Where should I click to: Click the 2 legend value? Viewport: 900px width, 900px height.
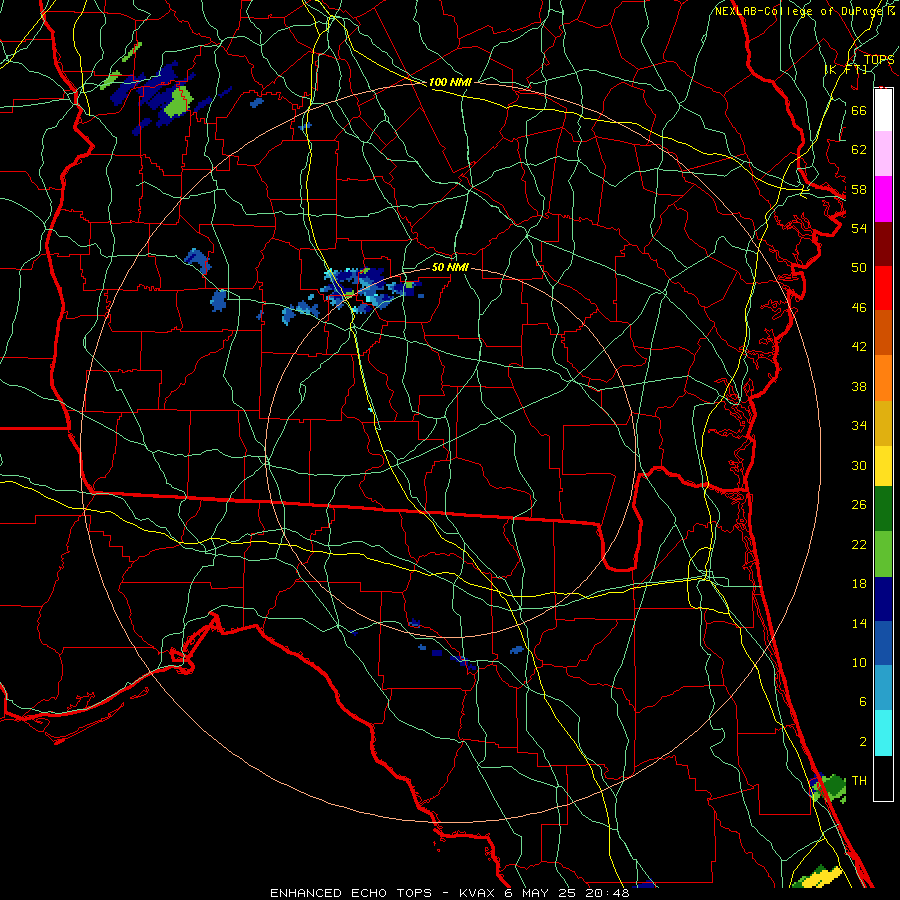tap(862, 742)
